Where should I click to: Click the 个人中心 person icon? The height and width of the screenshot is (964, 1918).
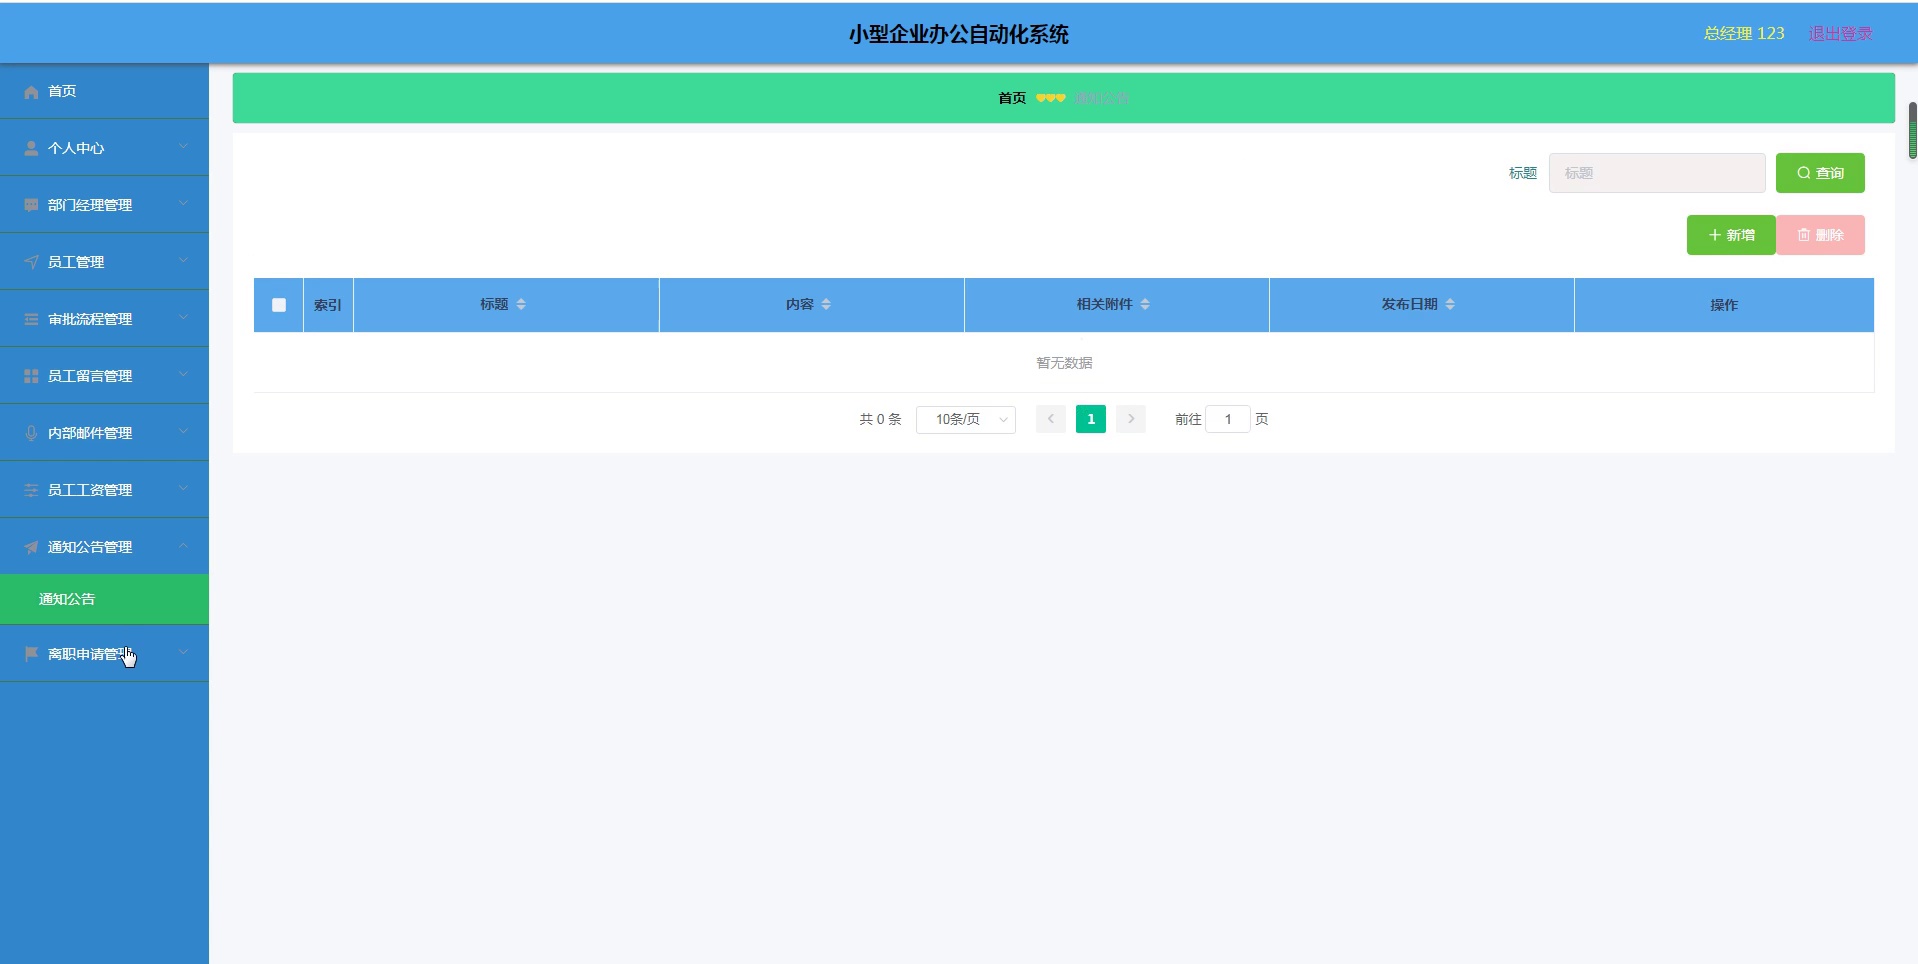point(31,147)
